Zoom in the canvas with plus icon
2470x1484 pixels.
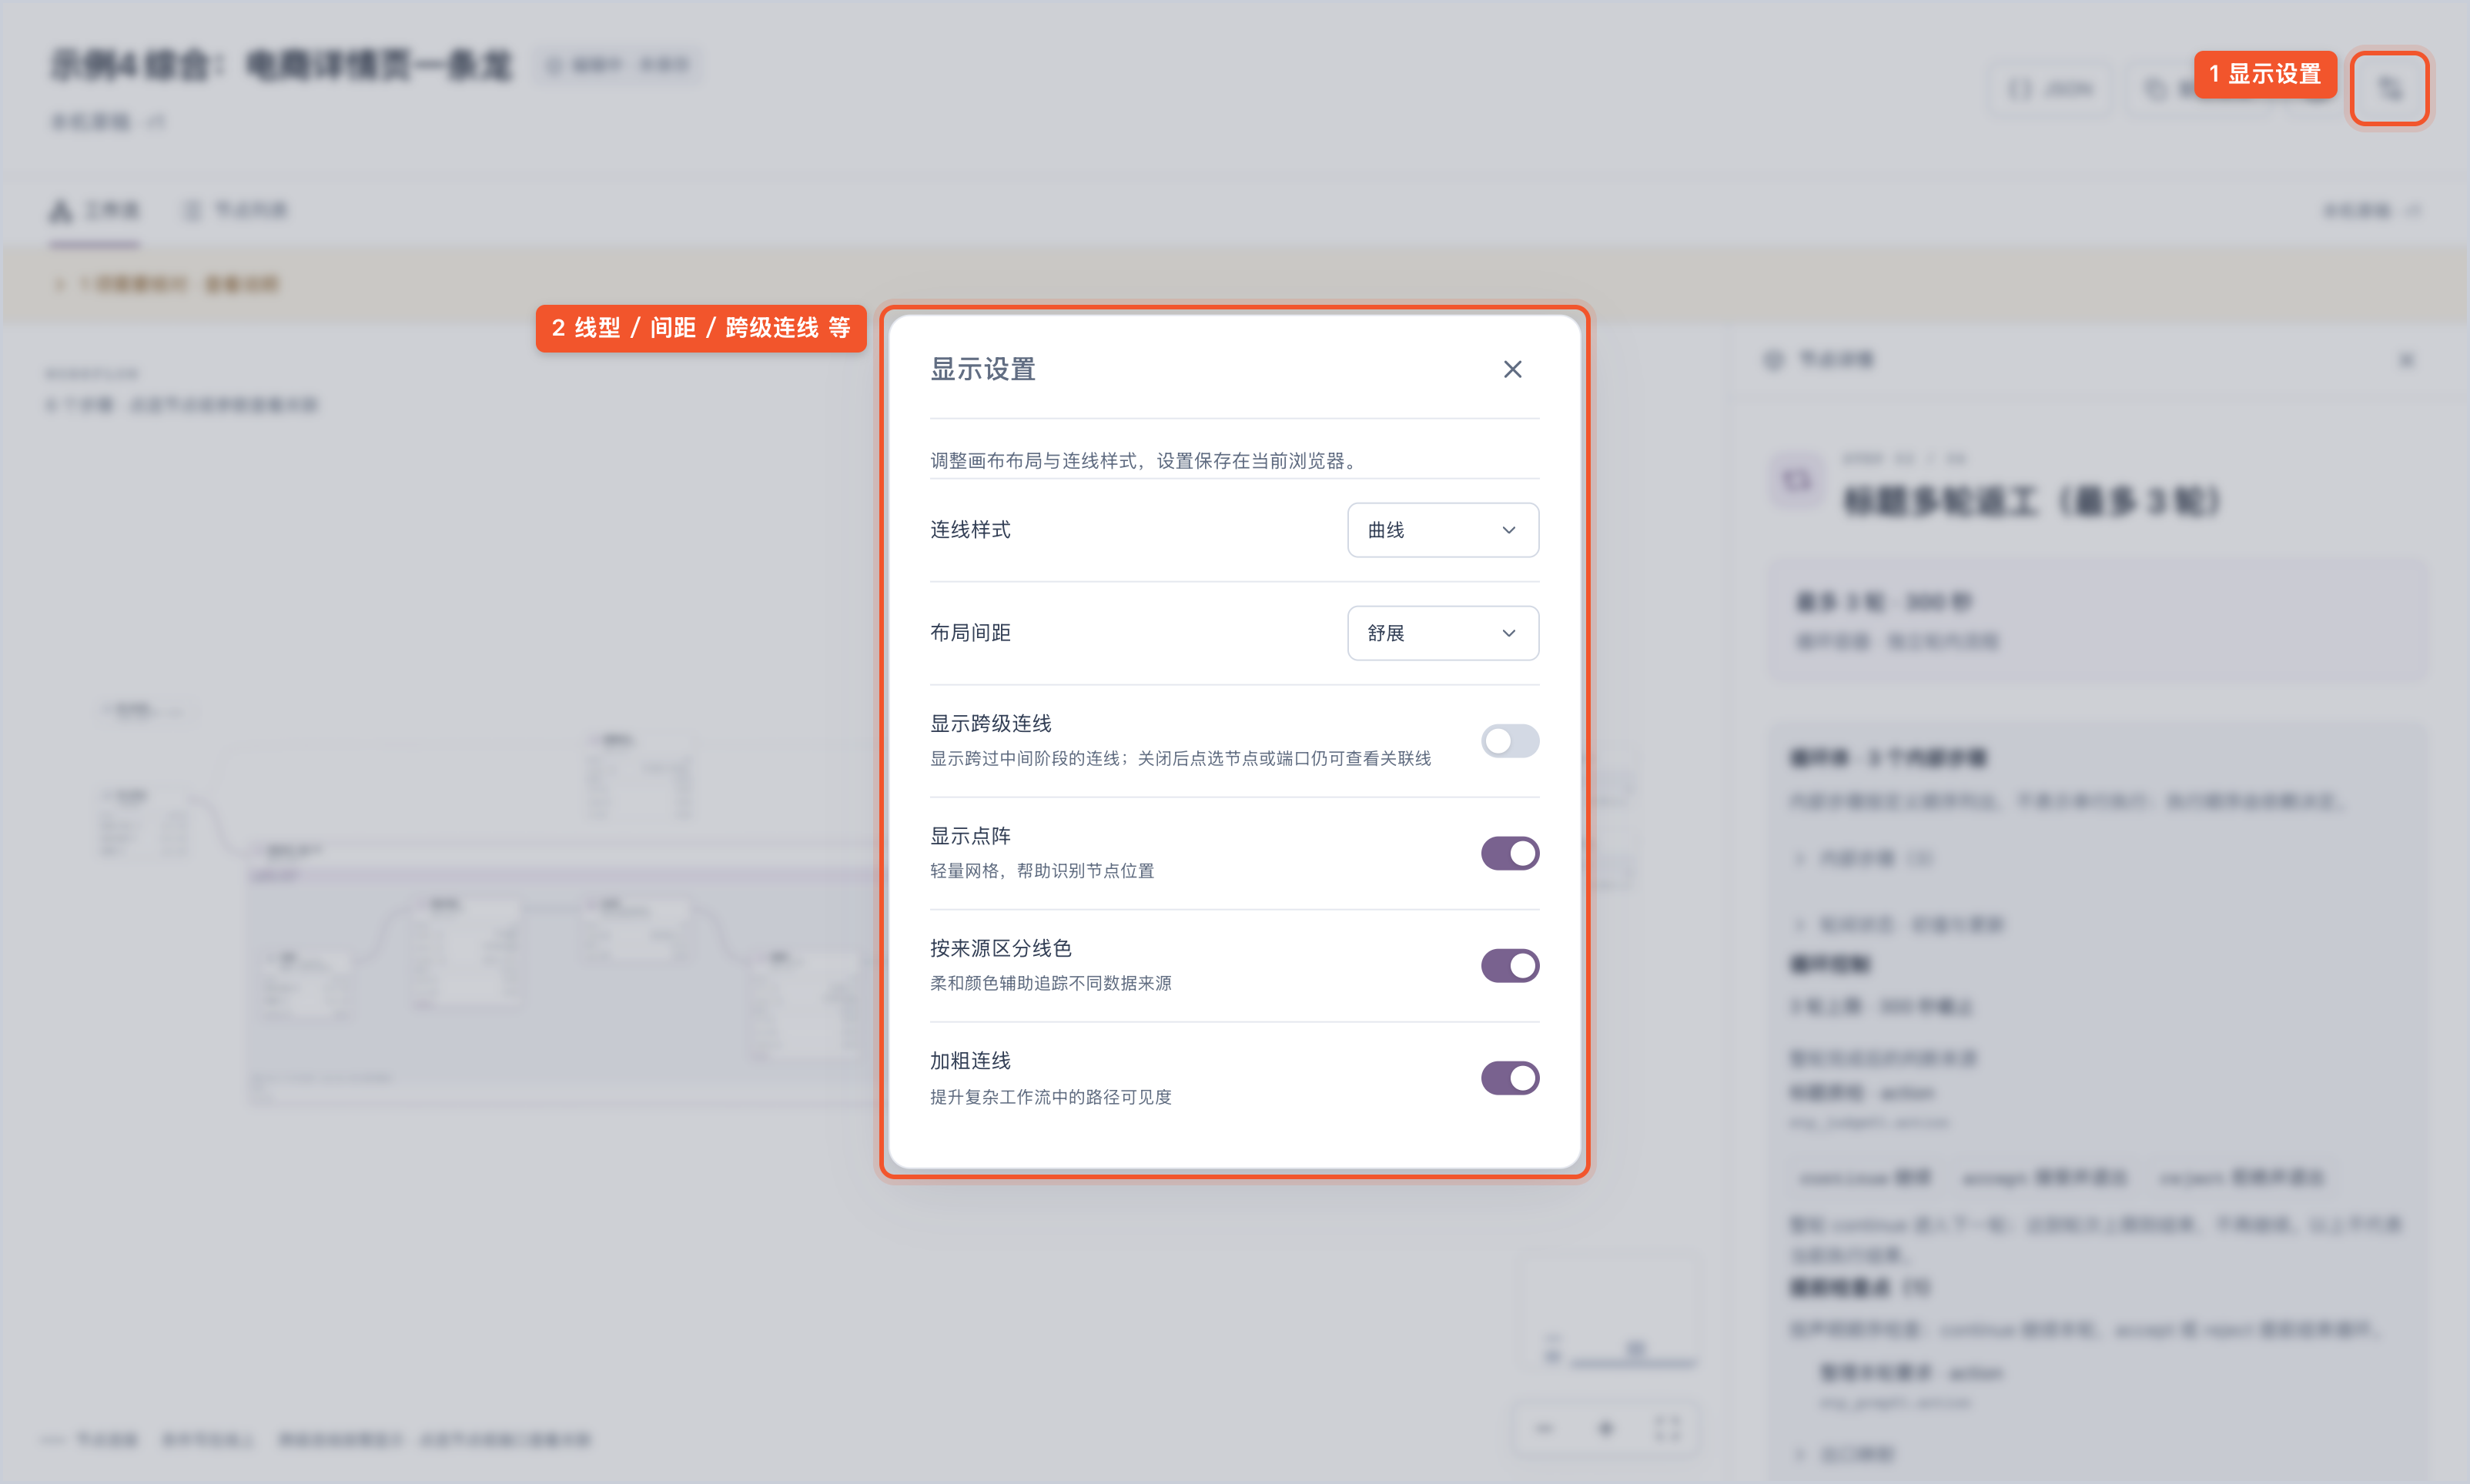pos(1606,1428)
